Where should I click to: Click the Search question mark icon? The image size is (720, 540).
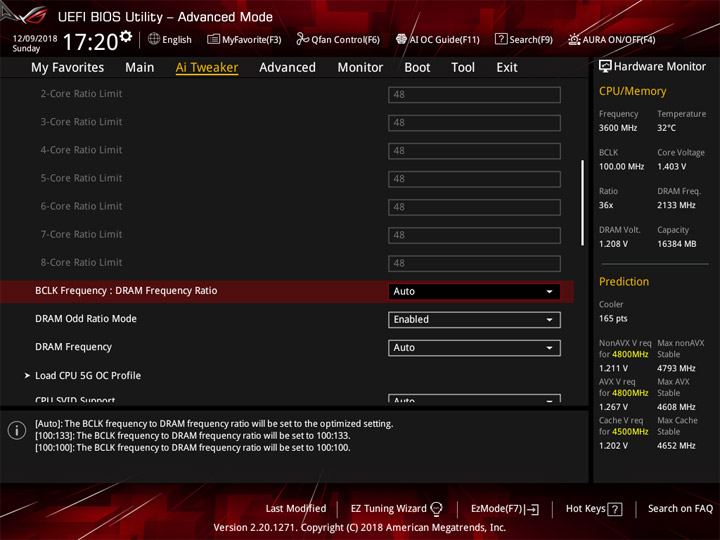tap(501, 39)
